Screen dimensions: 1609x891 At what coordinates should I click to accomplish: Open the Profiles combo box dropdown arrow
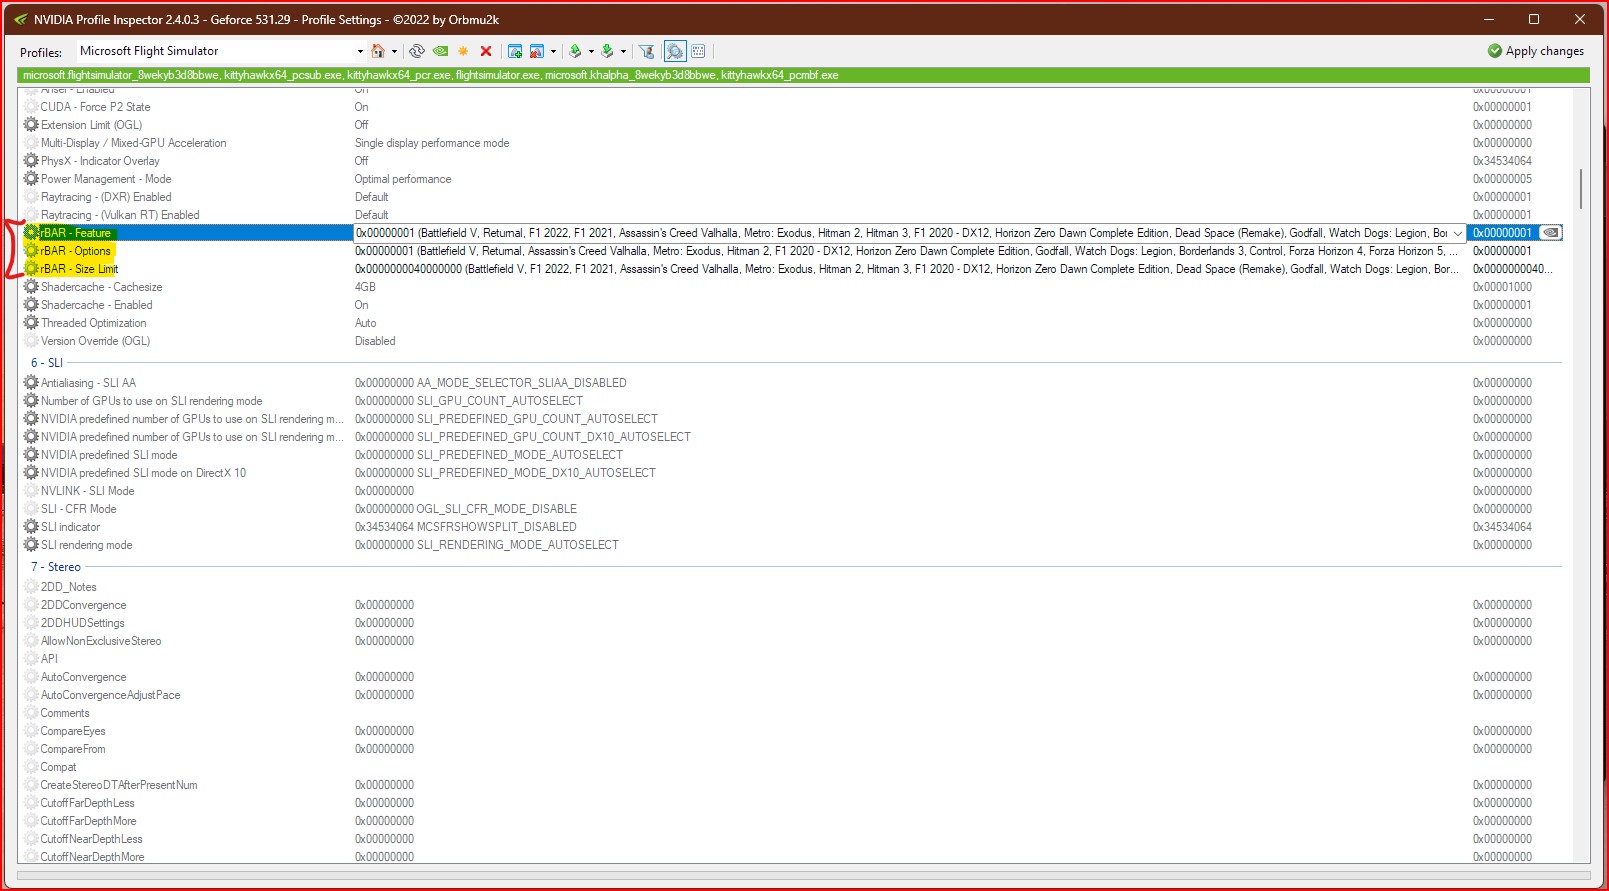tap(360, 51)
